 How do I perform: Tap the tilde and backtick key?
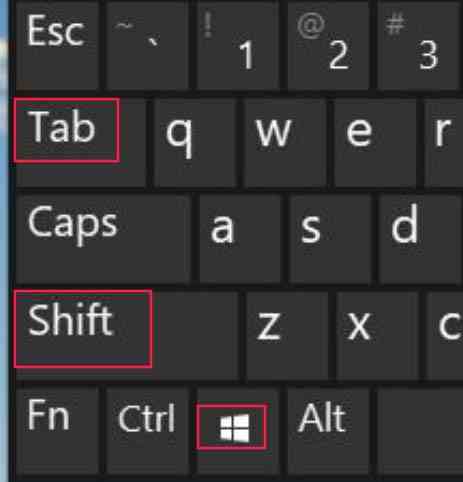point(147,45)
